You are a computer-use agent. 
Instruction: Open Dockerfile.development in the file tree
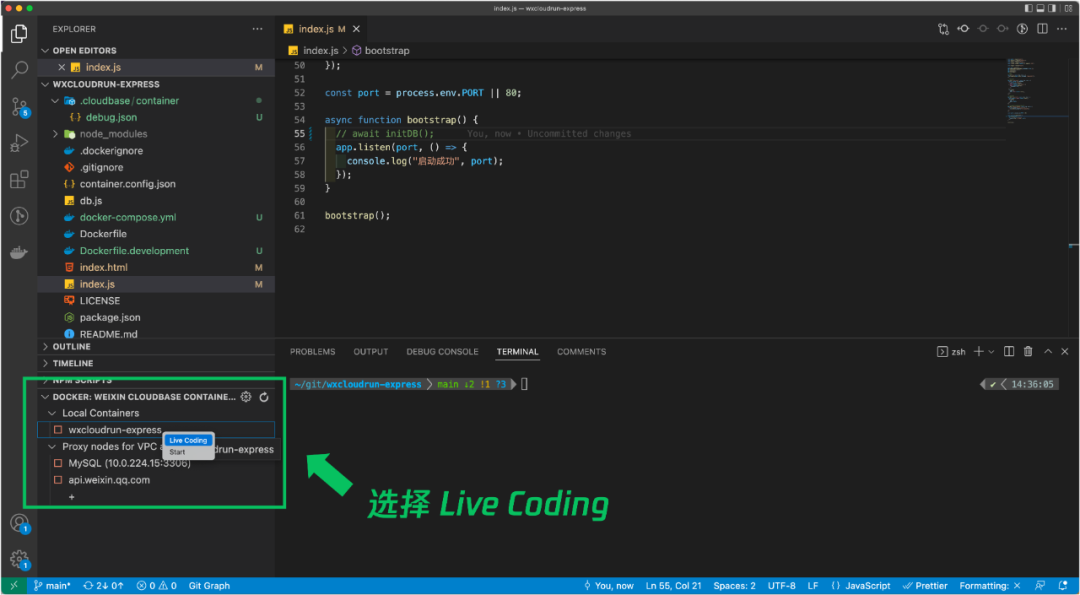click(x=134, y=251)
